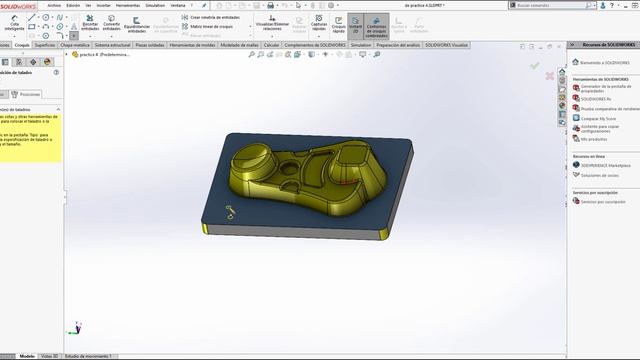Viewport: 640px width, 360px height.
Task: Click Zoom to fit magnifier icon
Action: [x=251, y=54]
